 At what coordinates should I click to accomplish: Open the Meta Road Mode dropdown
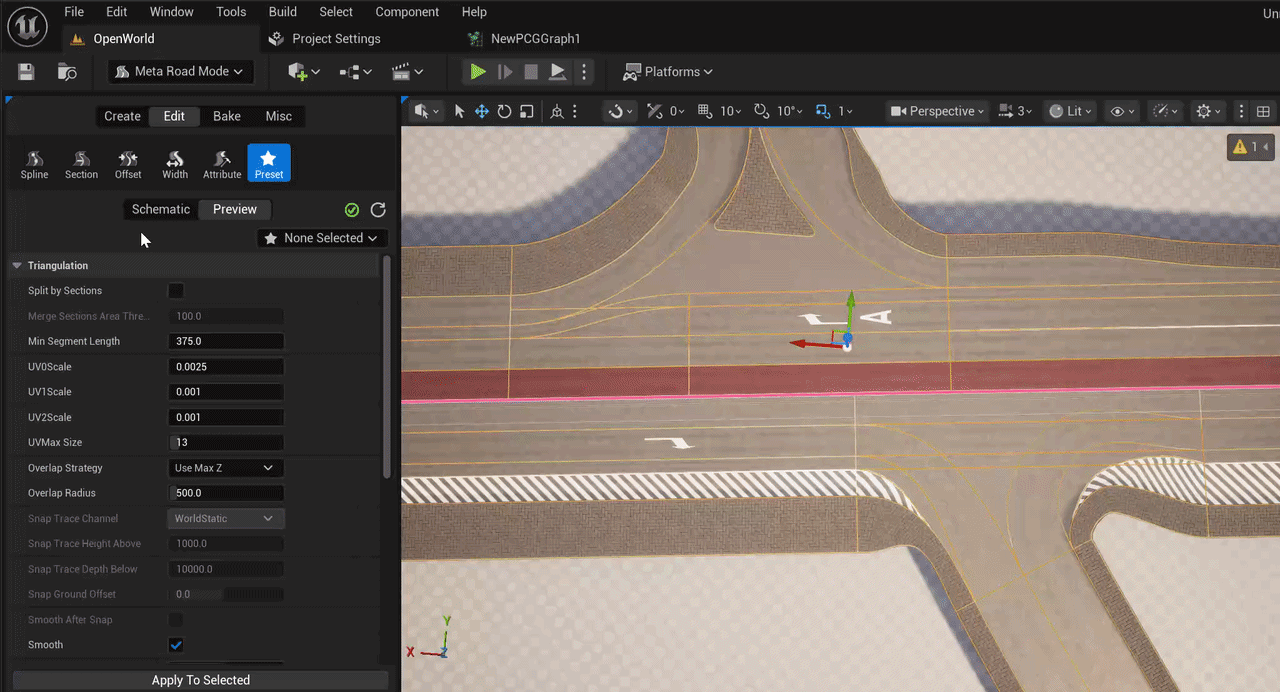(x=180, y=72)
